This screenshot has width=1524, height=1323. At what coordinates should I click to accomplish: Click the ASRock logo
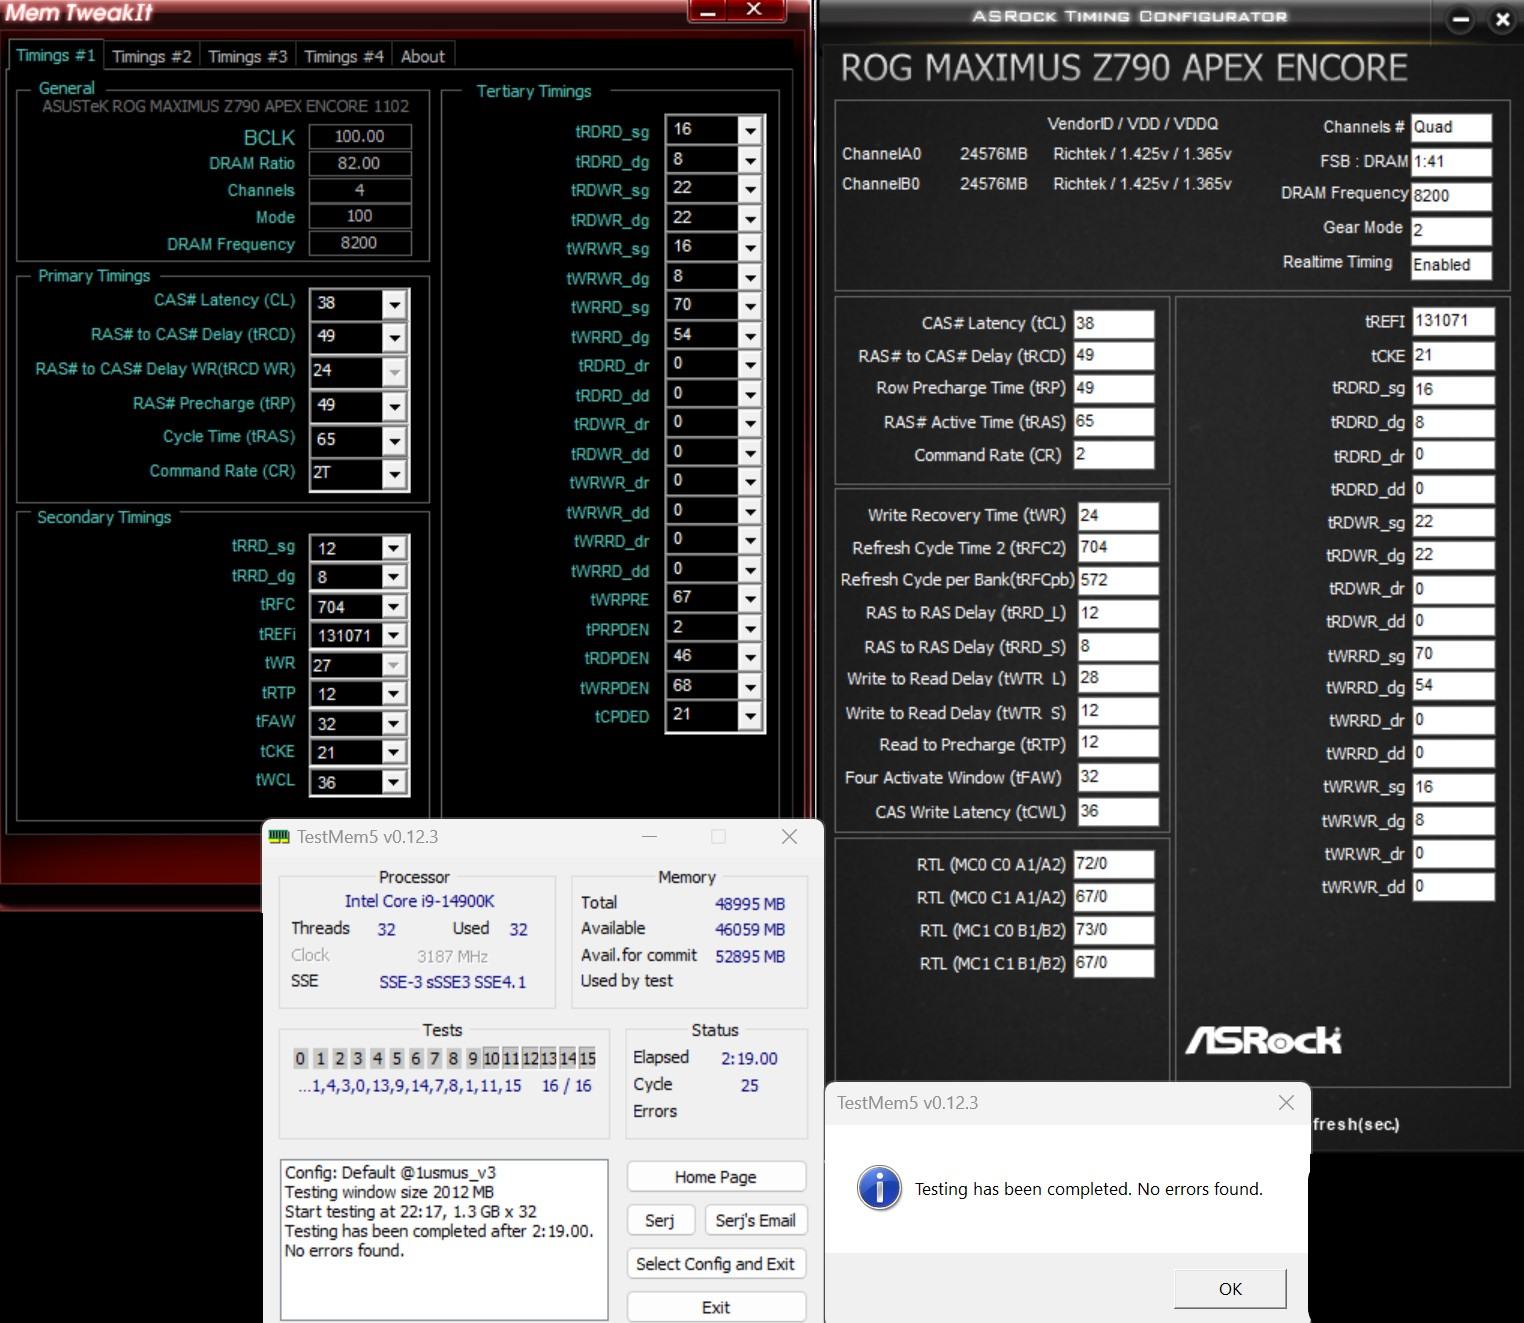click(x=1263, y=1041)
